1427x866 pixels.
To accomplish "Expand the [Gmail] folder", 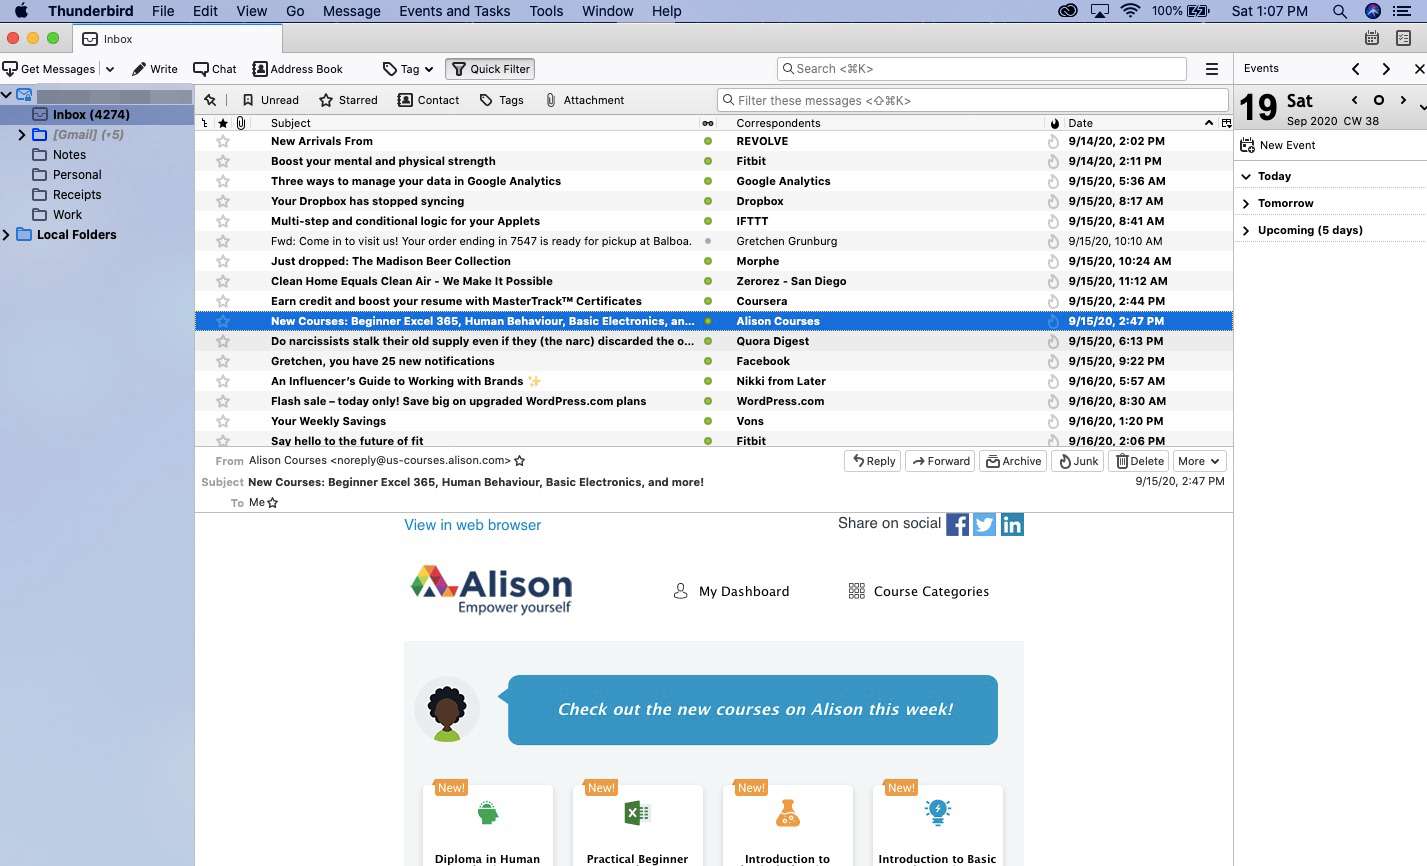I will coord(22,135).
